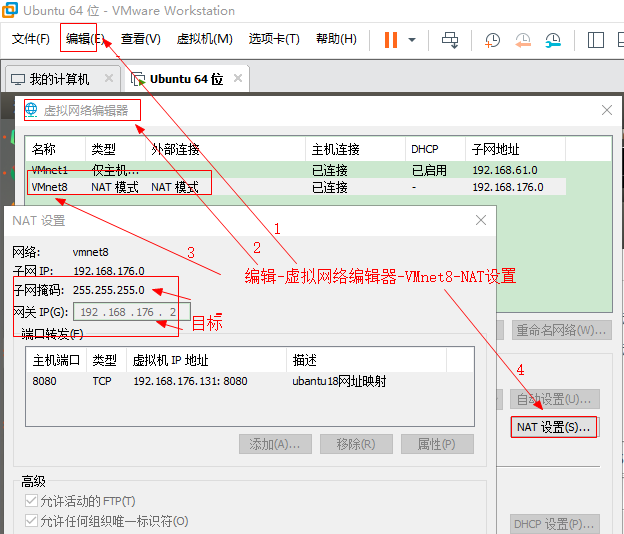Click the 描述 column header

click(367, 360)
